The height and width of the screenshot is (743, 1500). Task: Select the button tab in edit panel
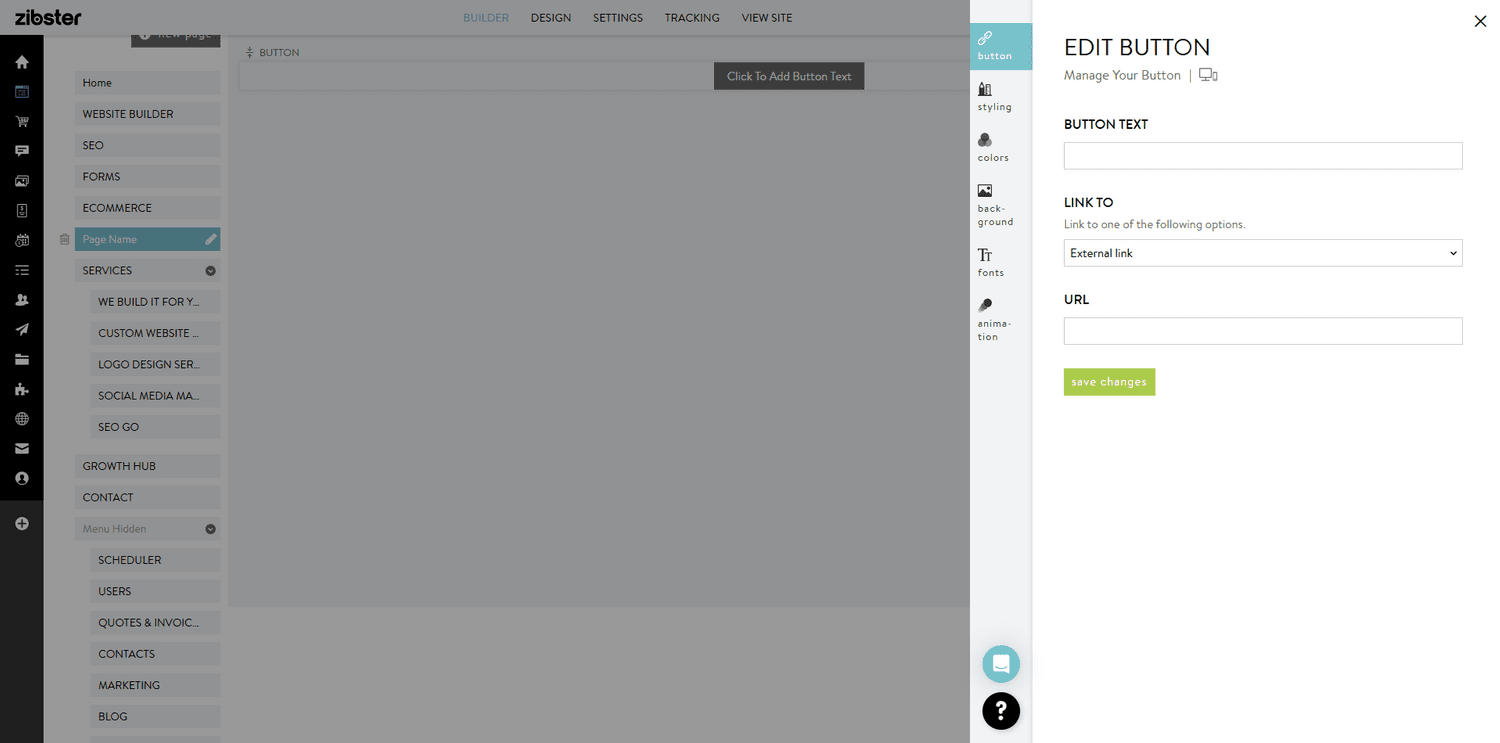pyautogui.click(x=1001, y=46)
